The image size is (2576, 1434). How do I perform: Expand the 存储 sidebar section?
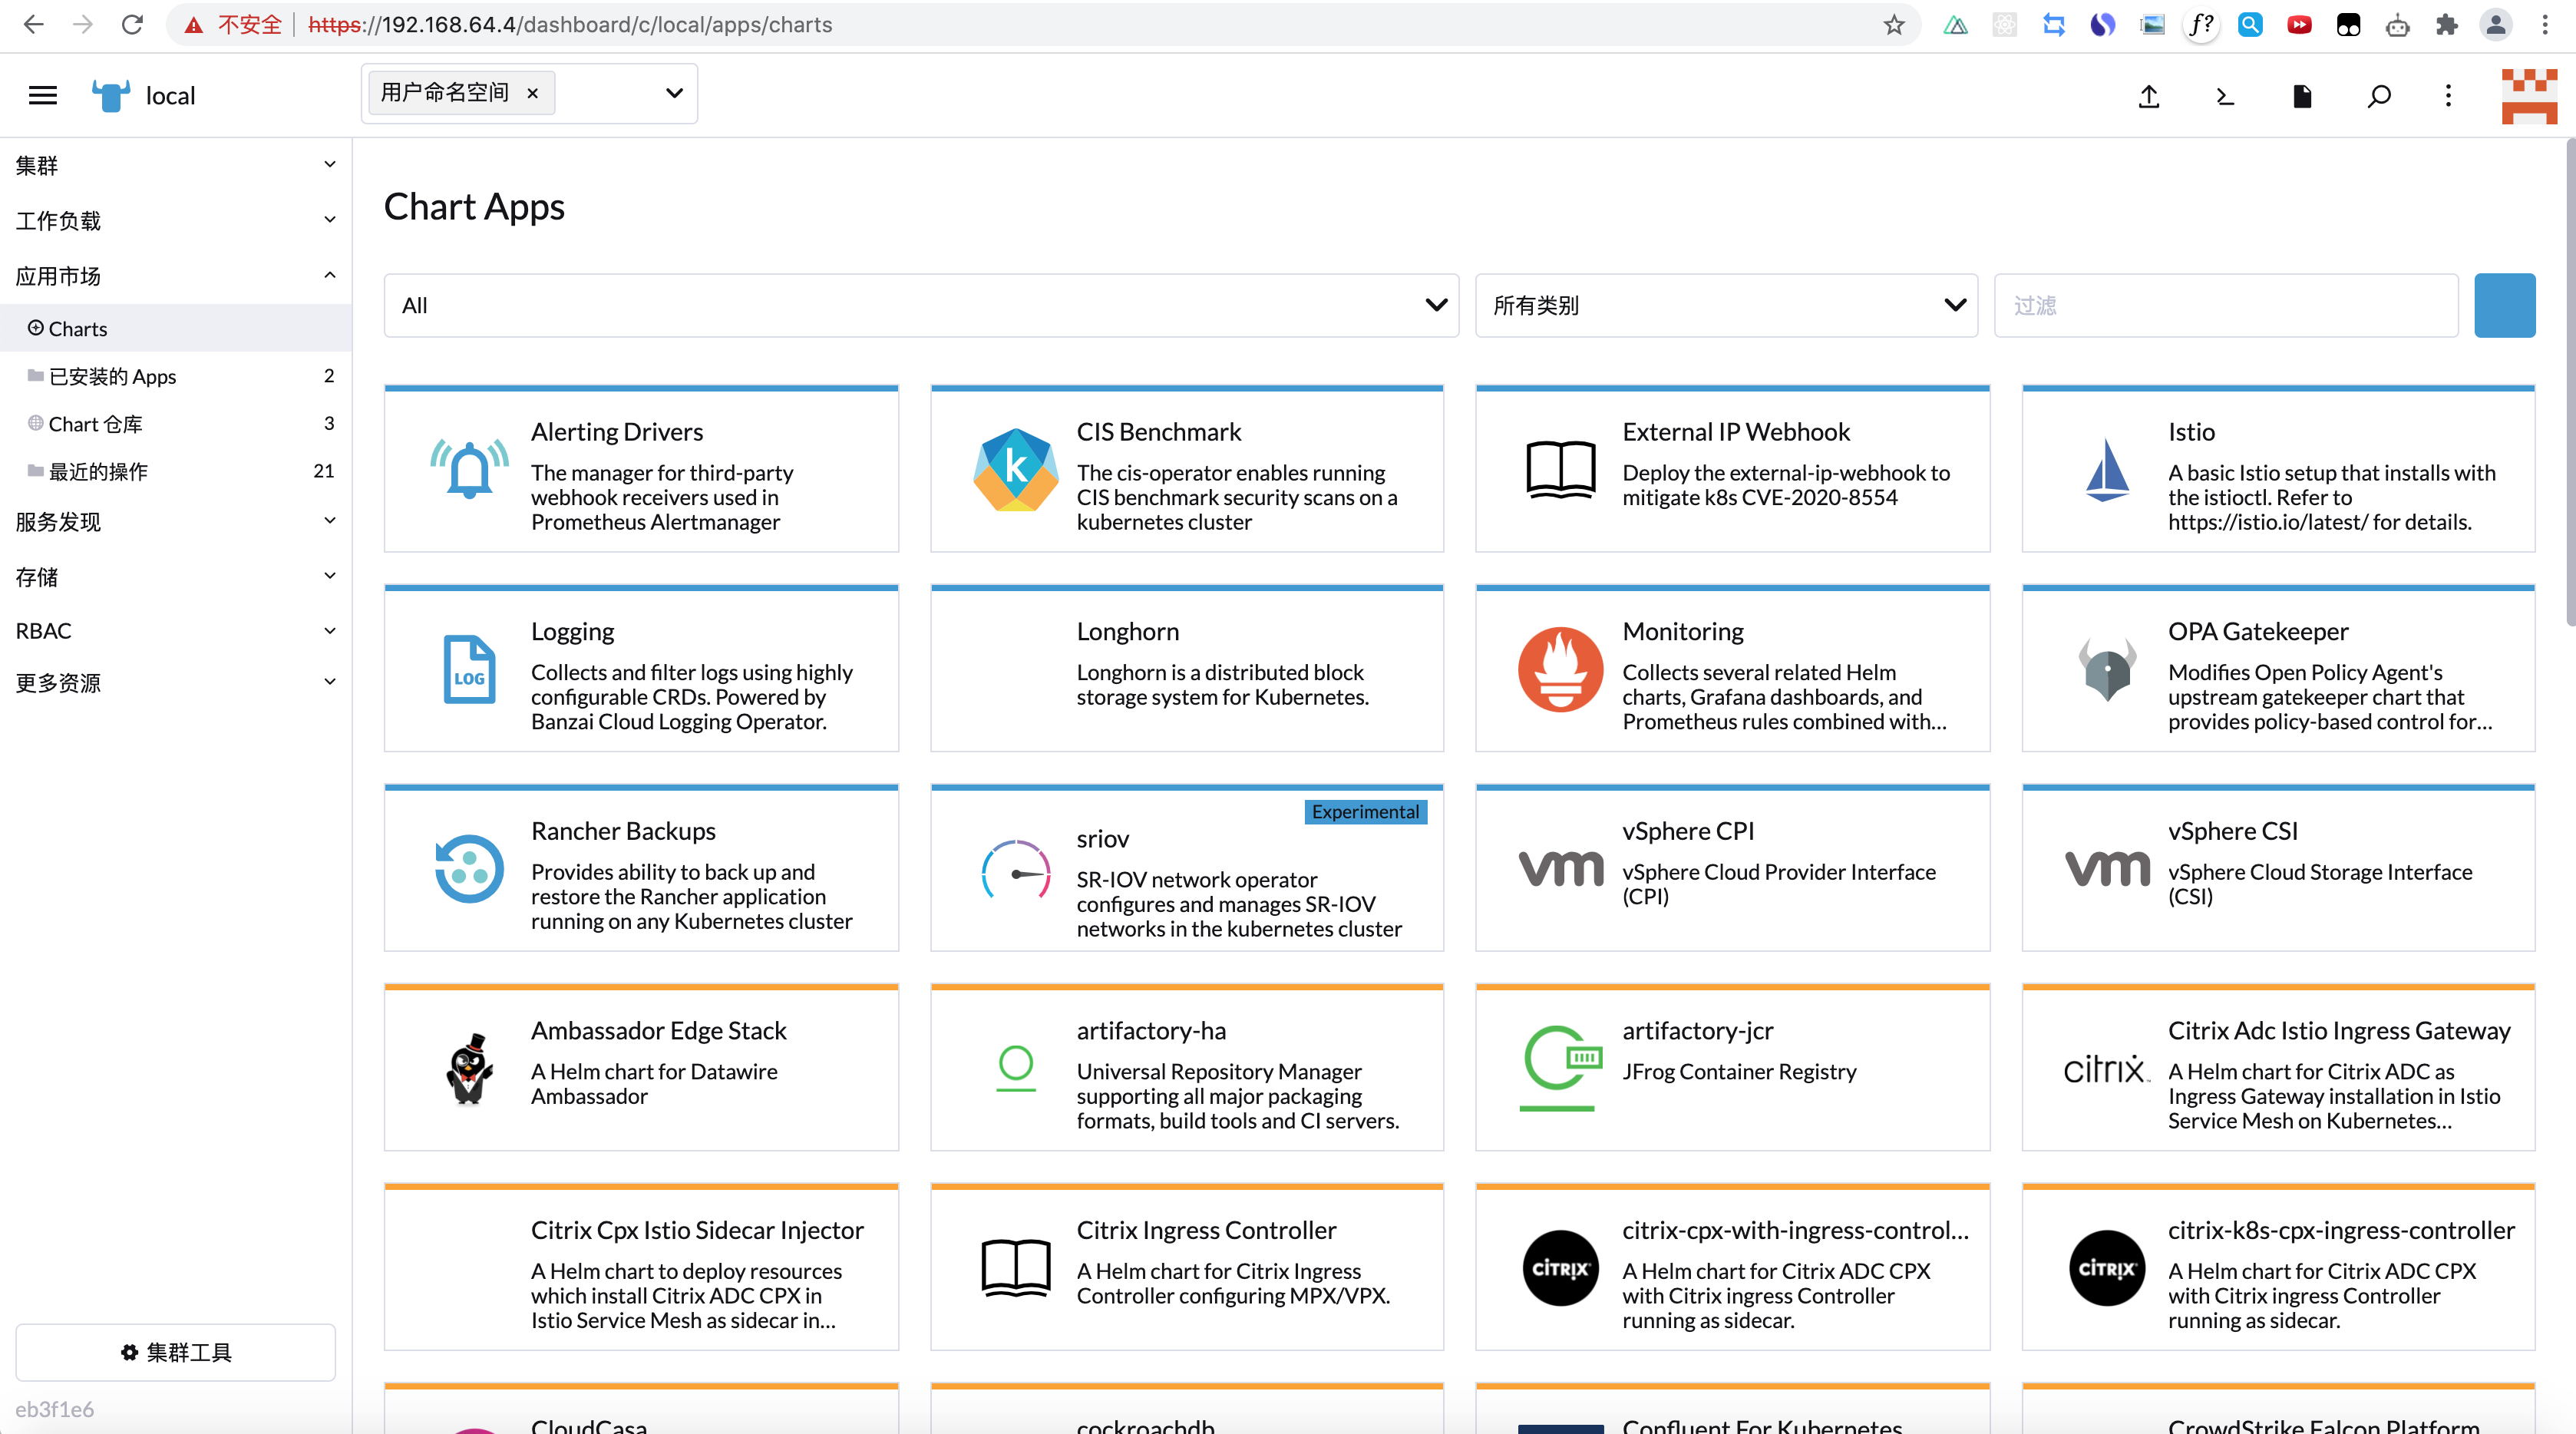click(x=175, y=576)
